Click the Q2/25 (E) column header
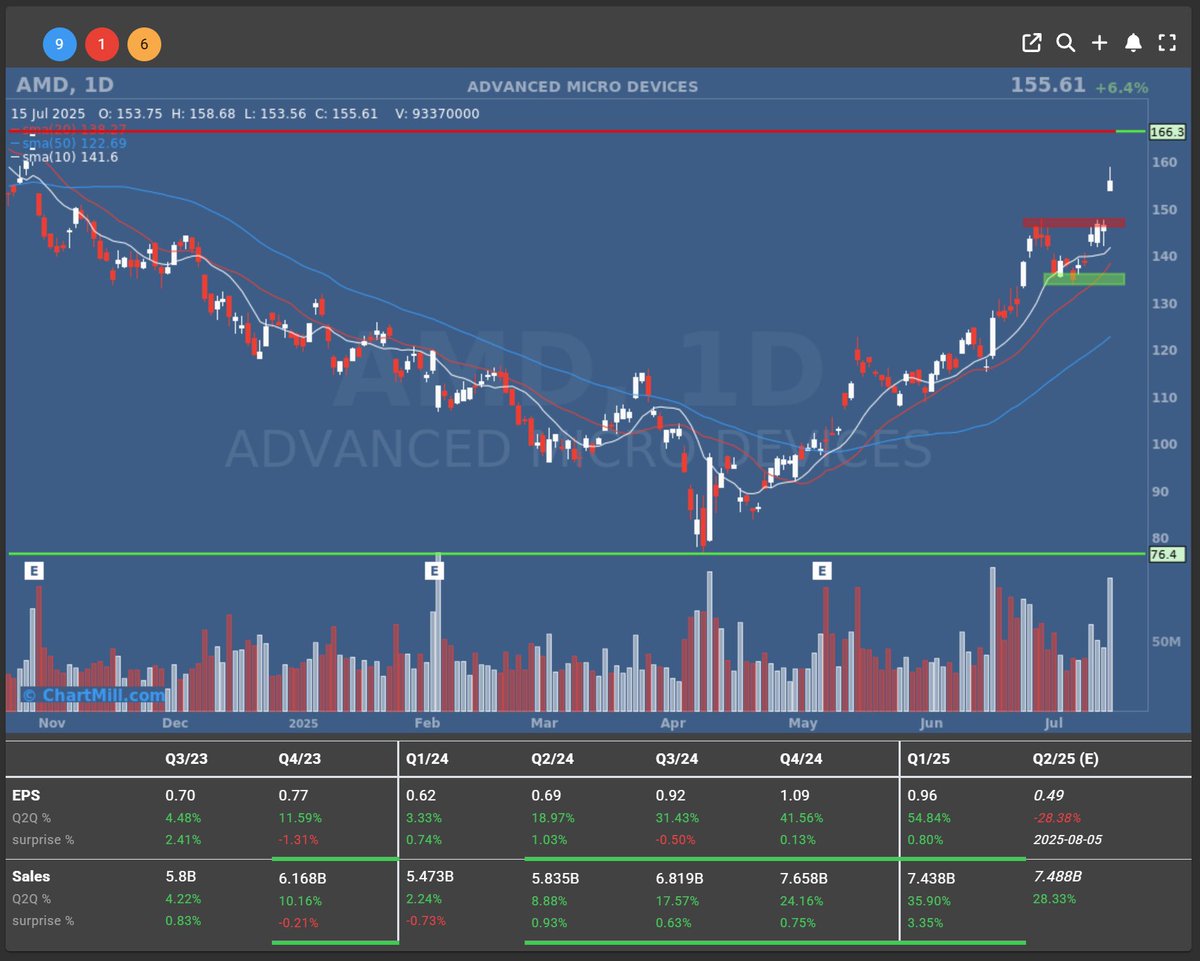 1065,759
